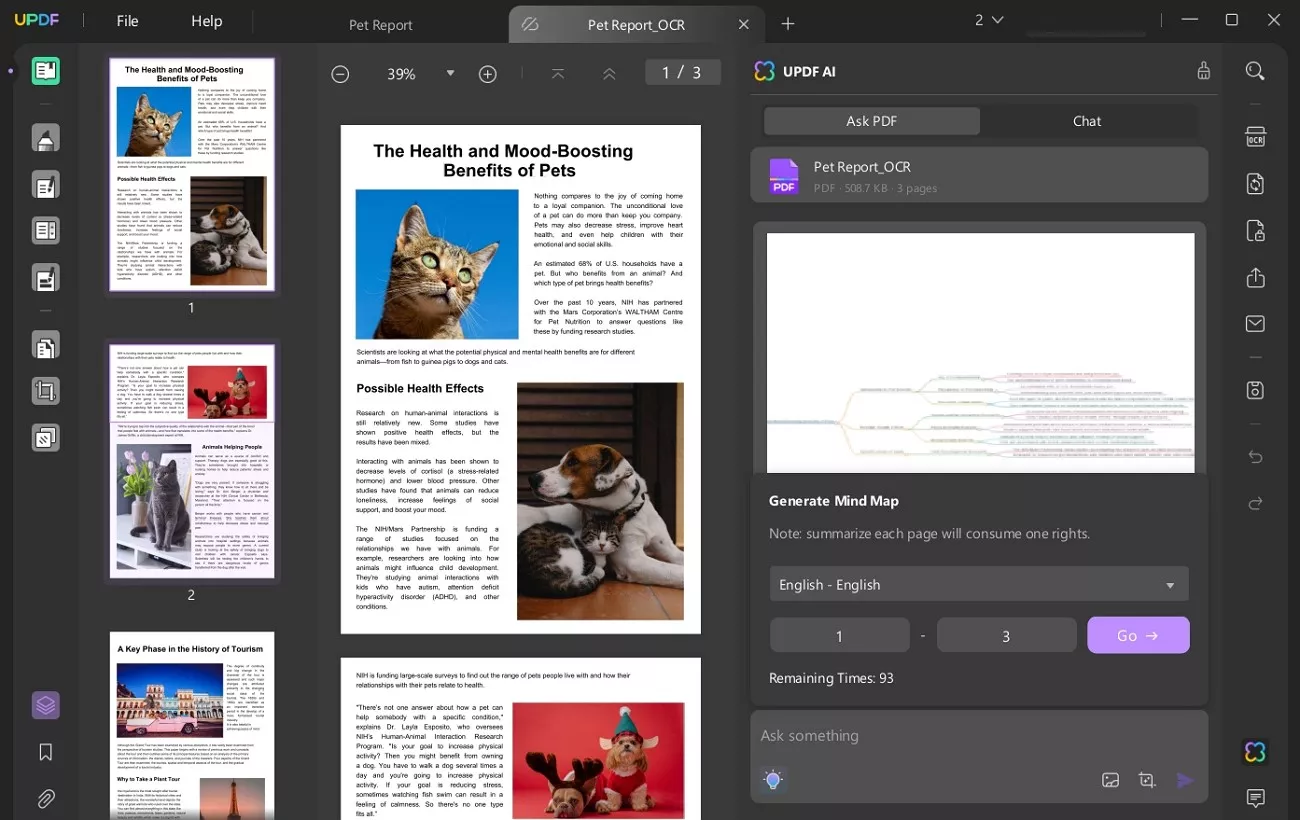
Task: Open the Bookmarks panel
Action: pos(45,752)
